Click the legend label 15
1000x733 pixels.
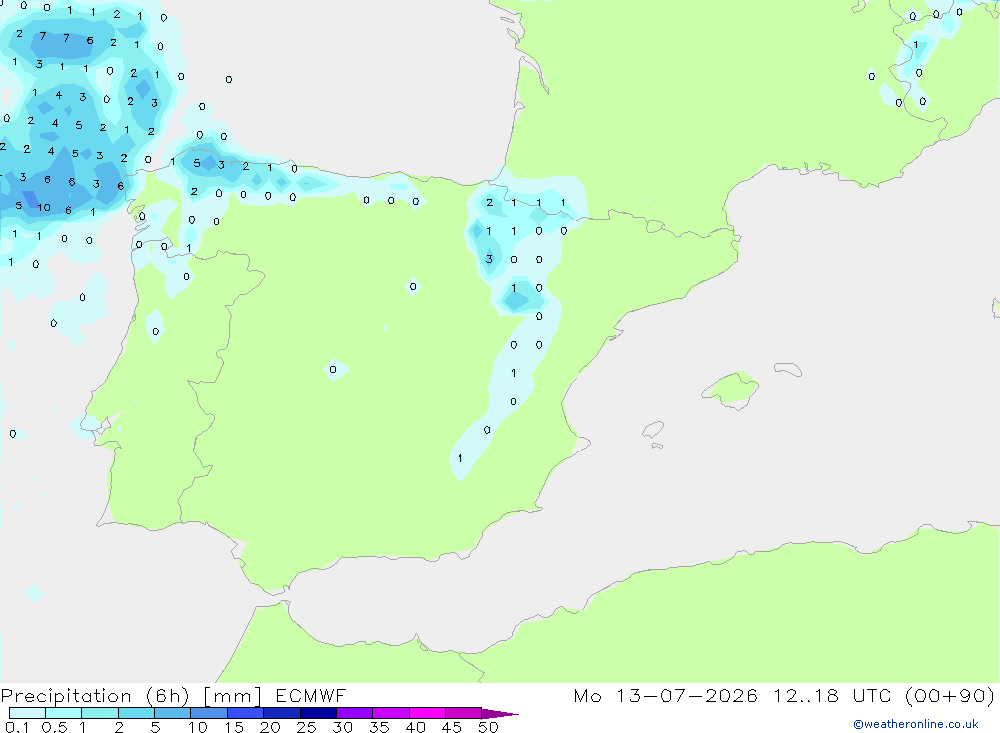(234, 727)
